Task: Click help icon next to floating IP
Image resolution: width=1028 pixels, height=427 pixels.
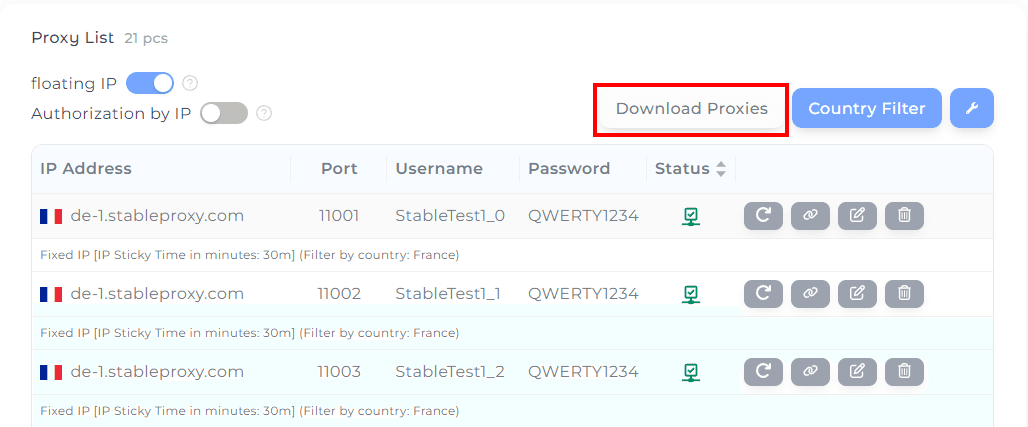Action: pos(190,83)
